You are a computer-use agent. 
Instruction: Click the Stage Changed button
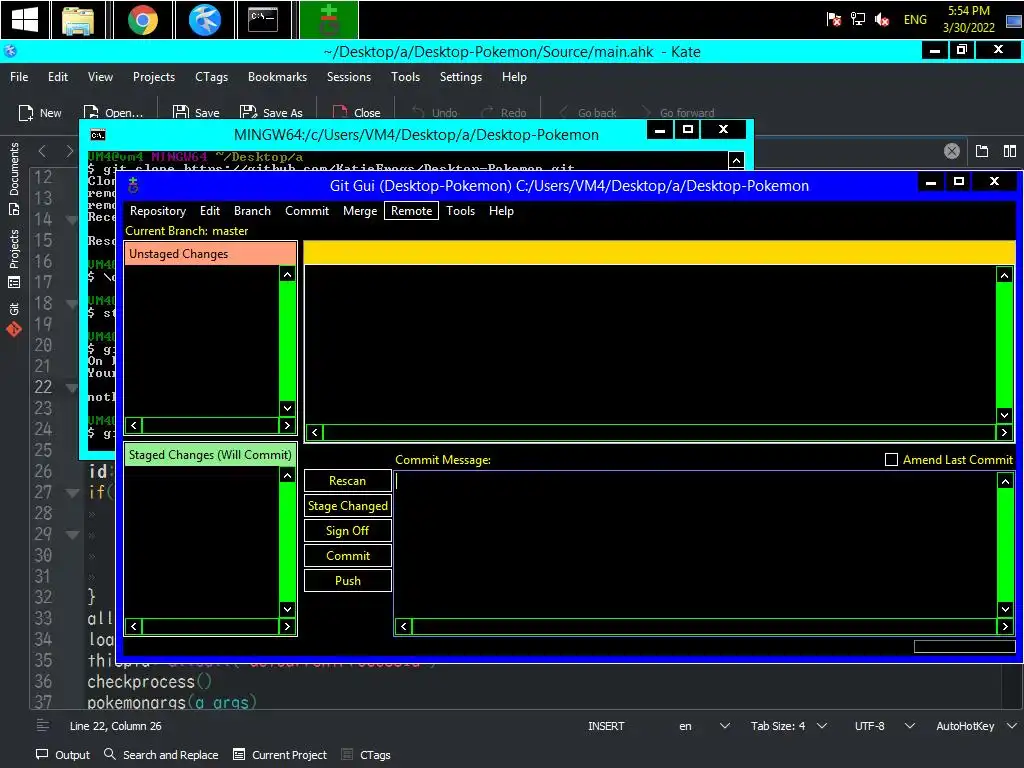[347, 505]
